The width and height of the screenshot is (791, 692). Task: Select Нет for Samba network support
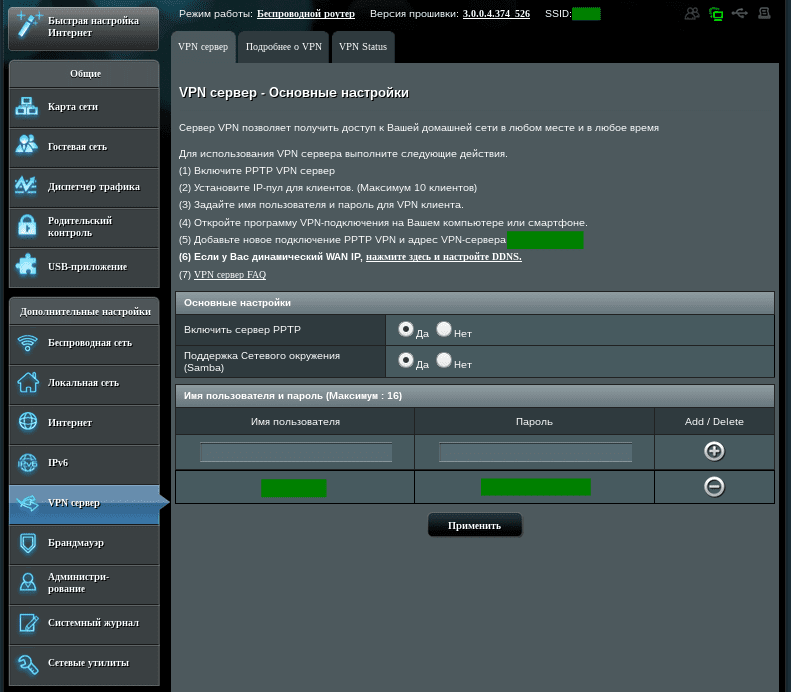[x=443, y=360]
